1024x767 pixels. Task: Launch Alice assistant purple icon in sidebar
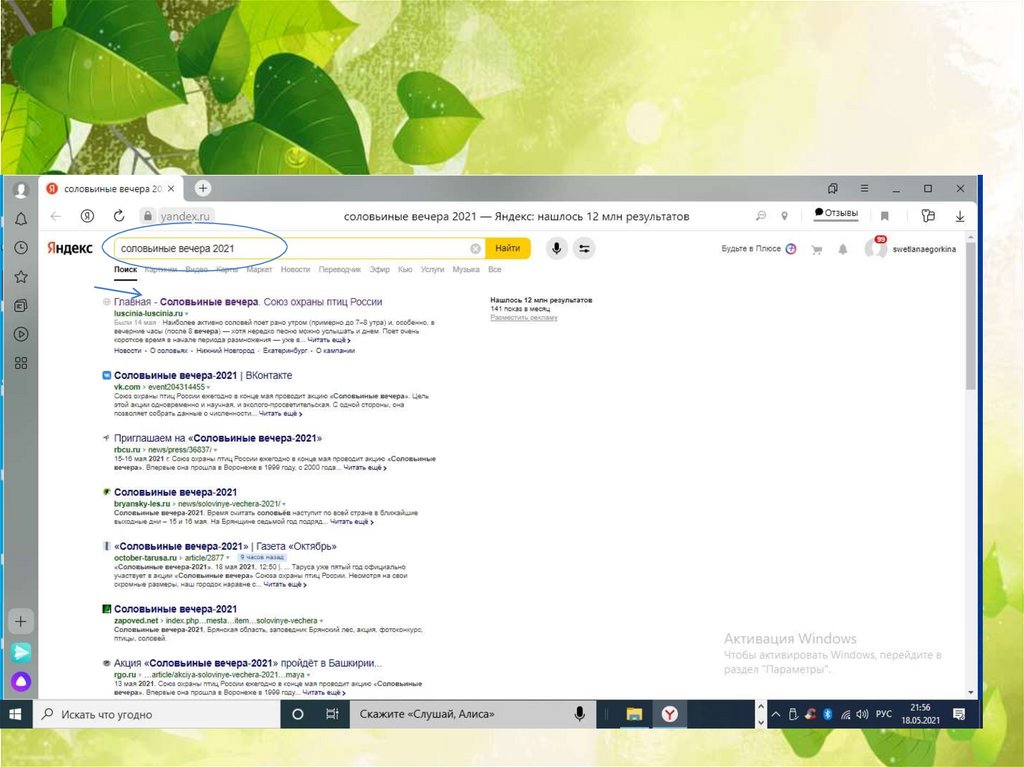pyautogui.click(x=21, y=681)
